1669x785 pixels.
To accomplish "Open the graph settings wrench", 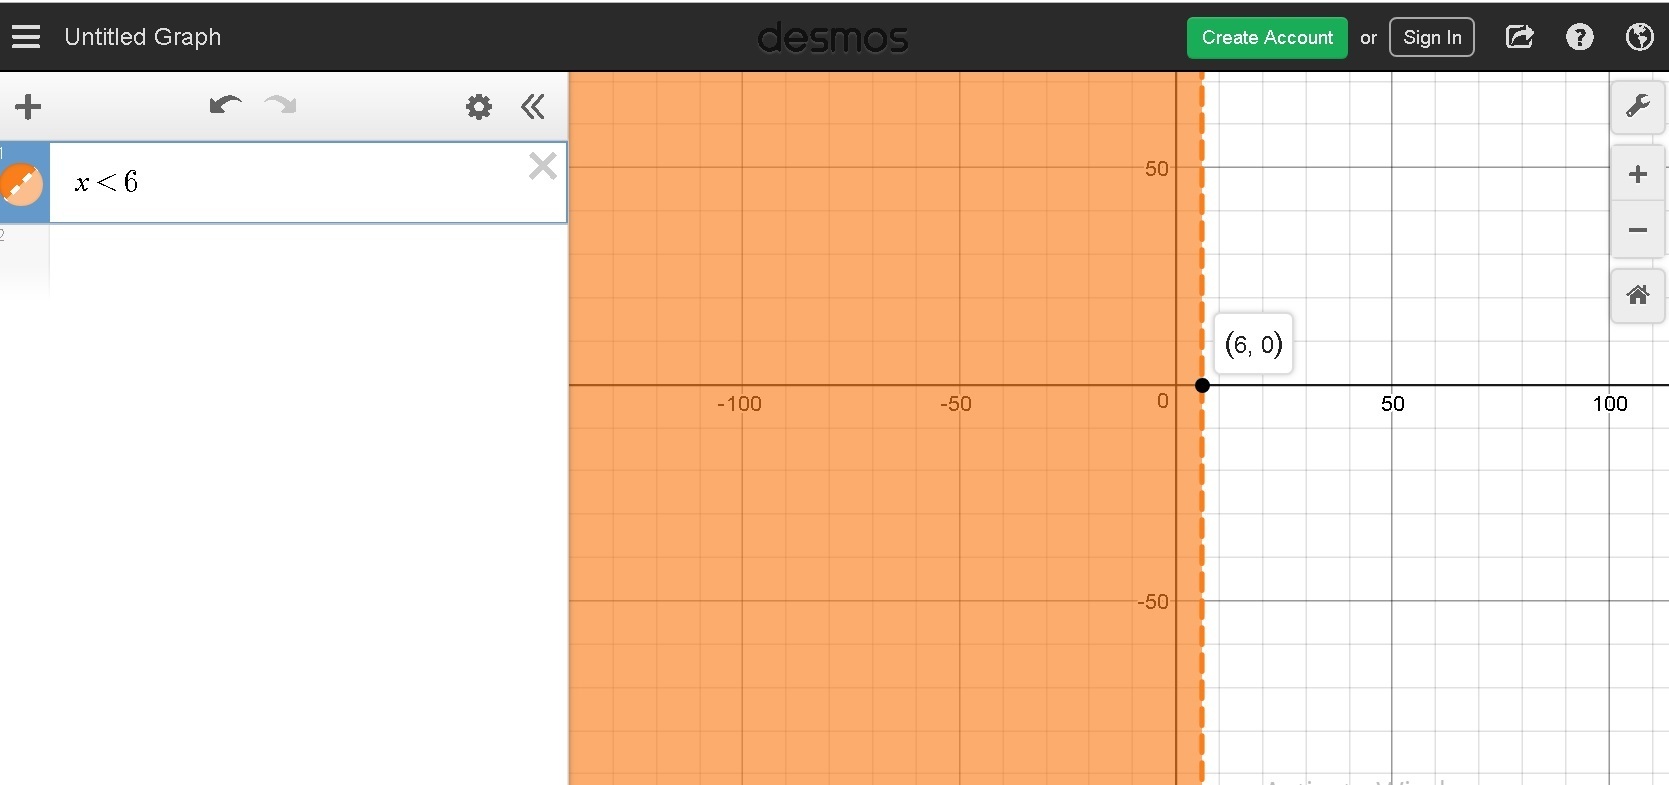I will point(1637,106).
